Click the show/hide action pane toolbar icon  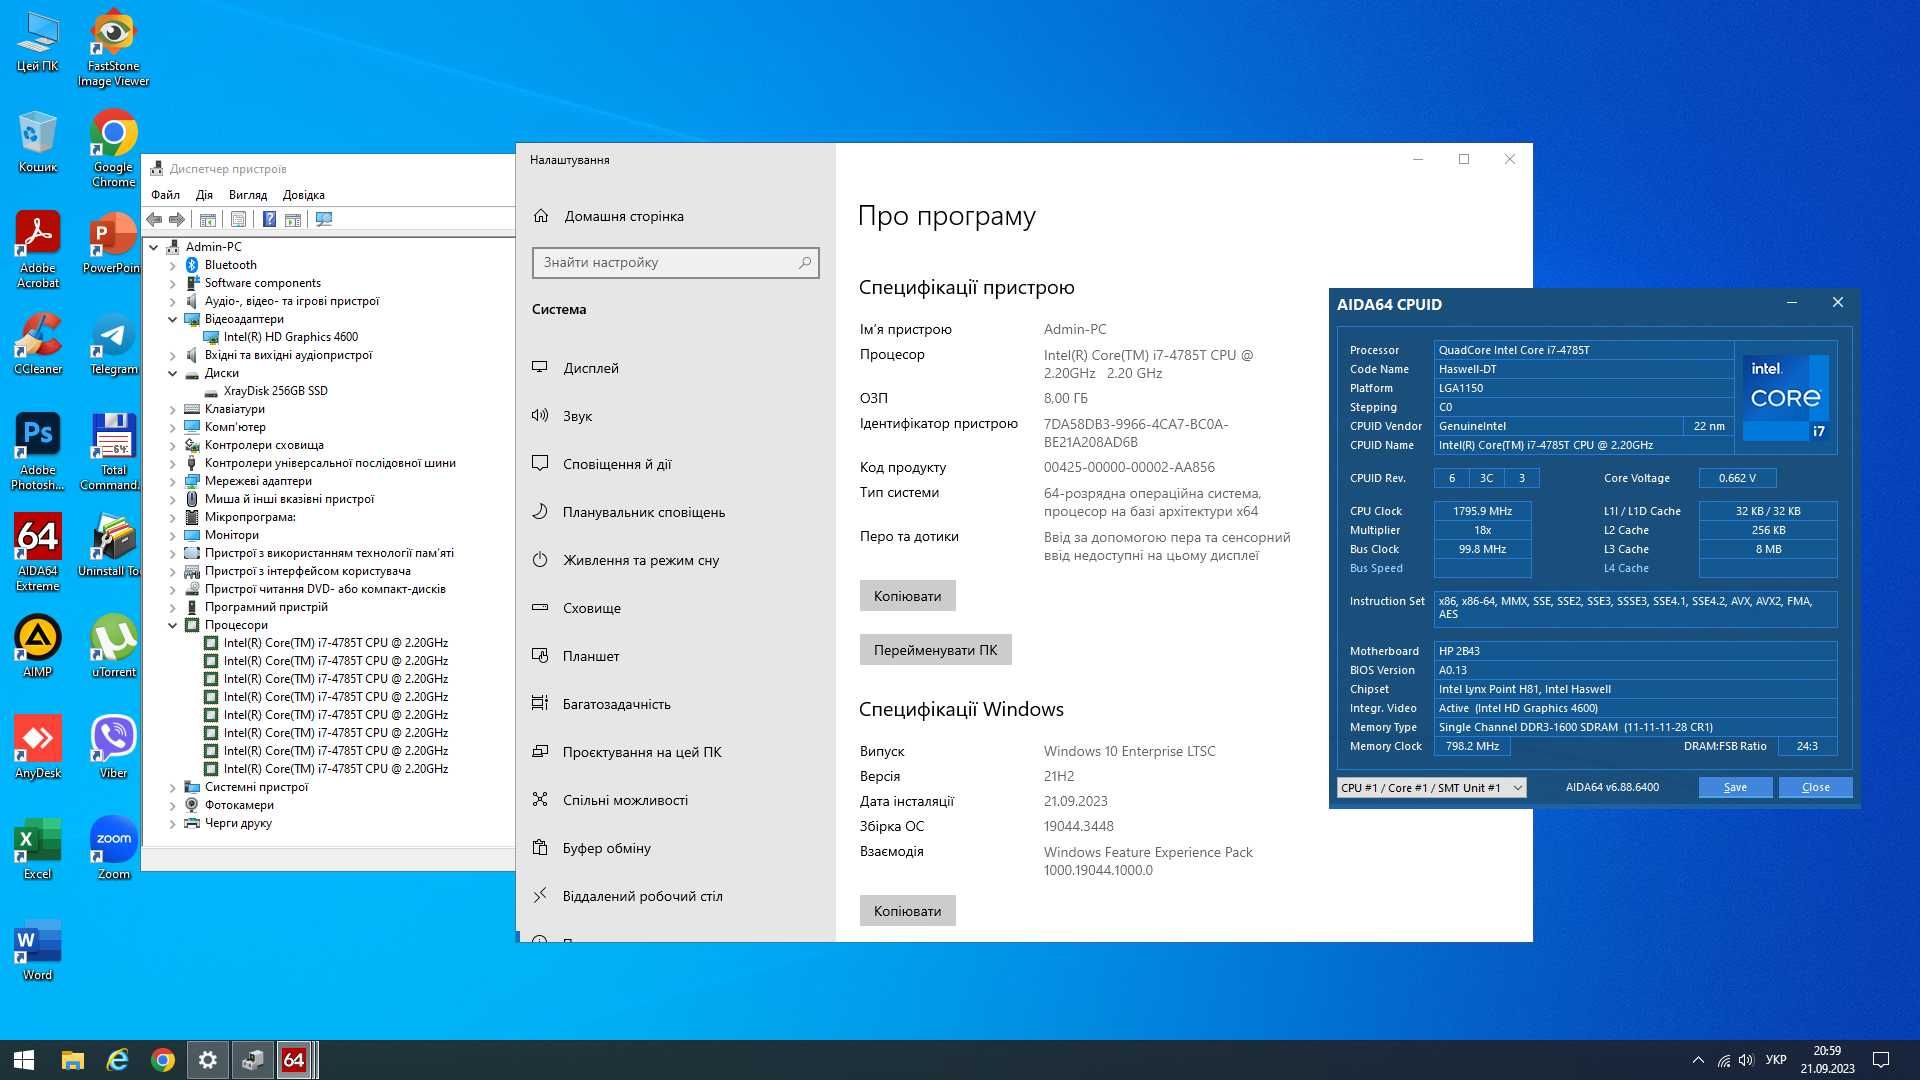[x=293, y=219]
